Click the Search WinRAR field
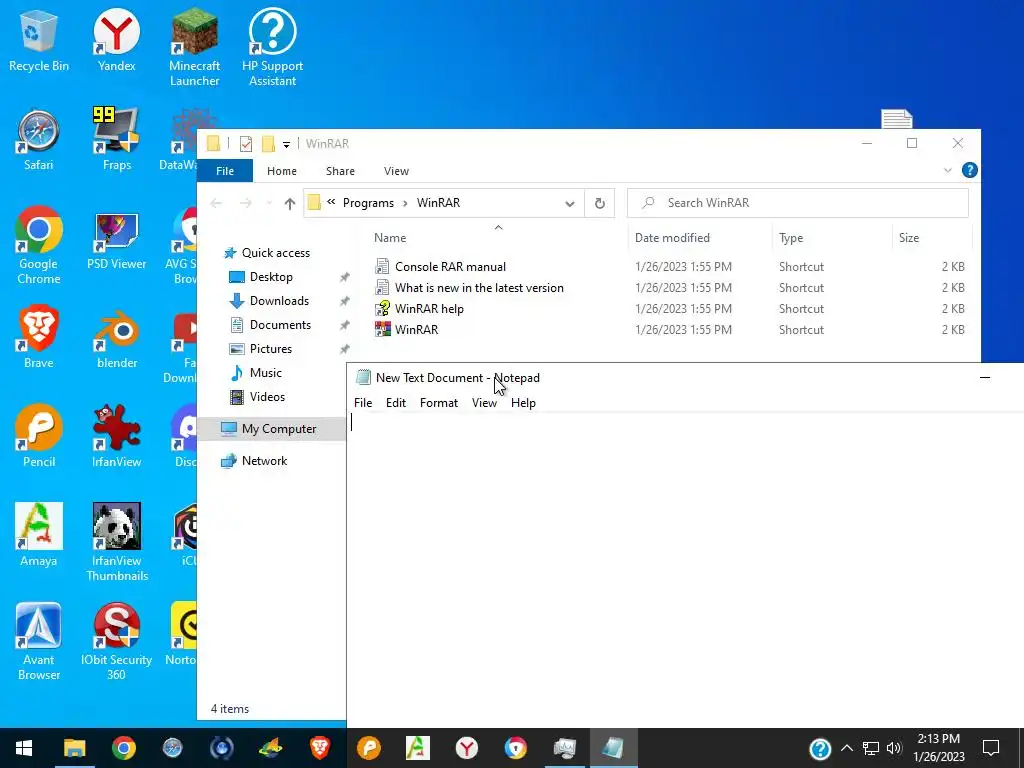The width and height of the screenshot is (1024, 768). [x=797, y=203]
